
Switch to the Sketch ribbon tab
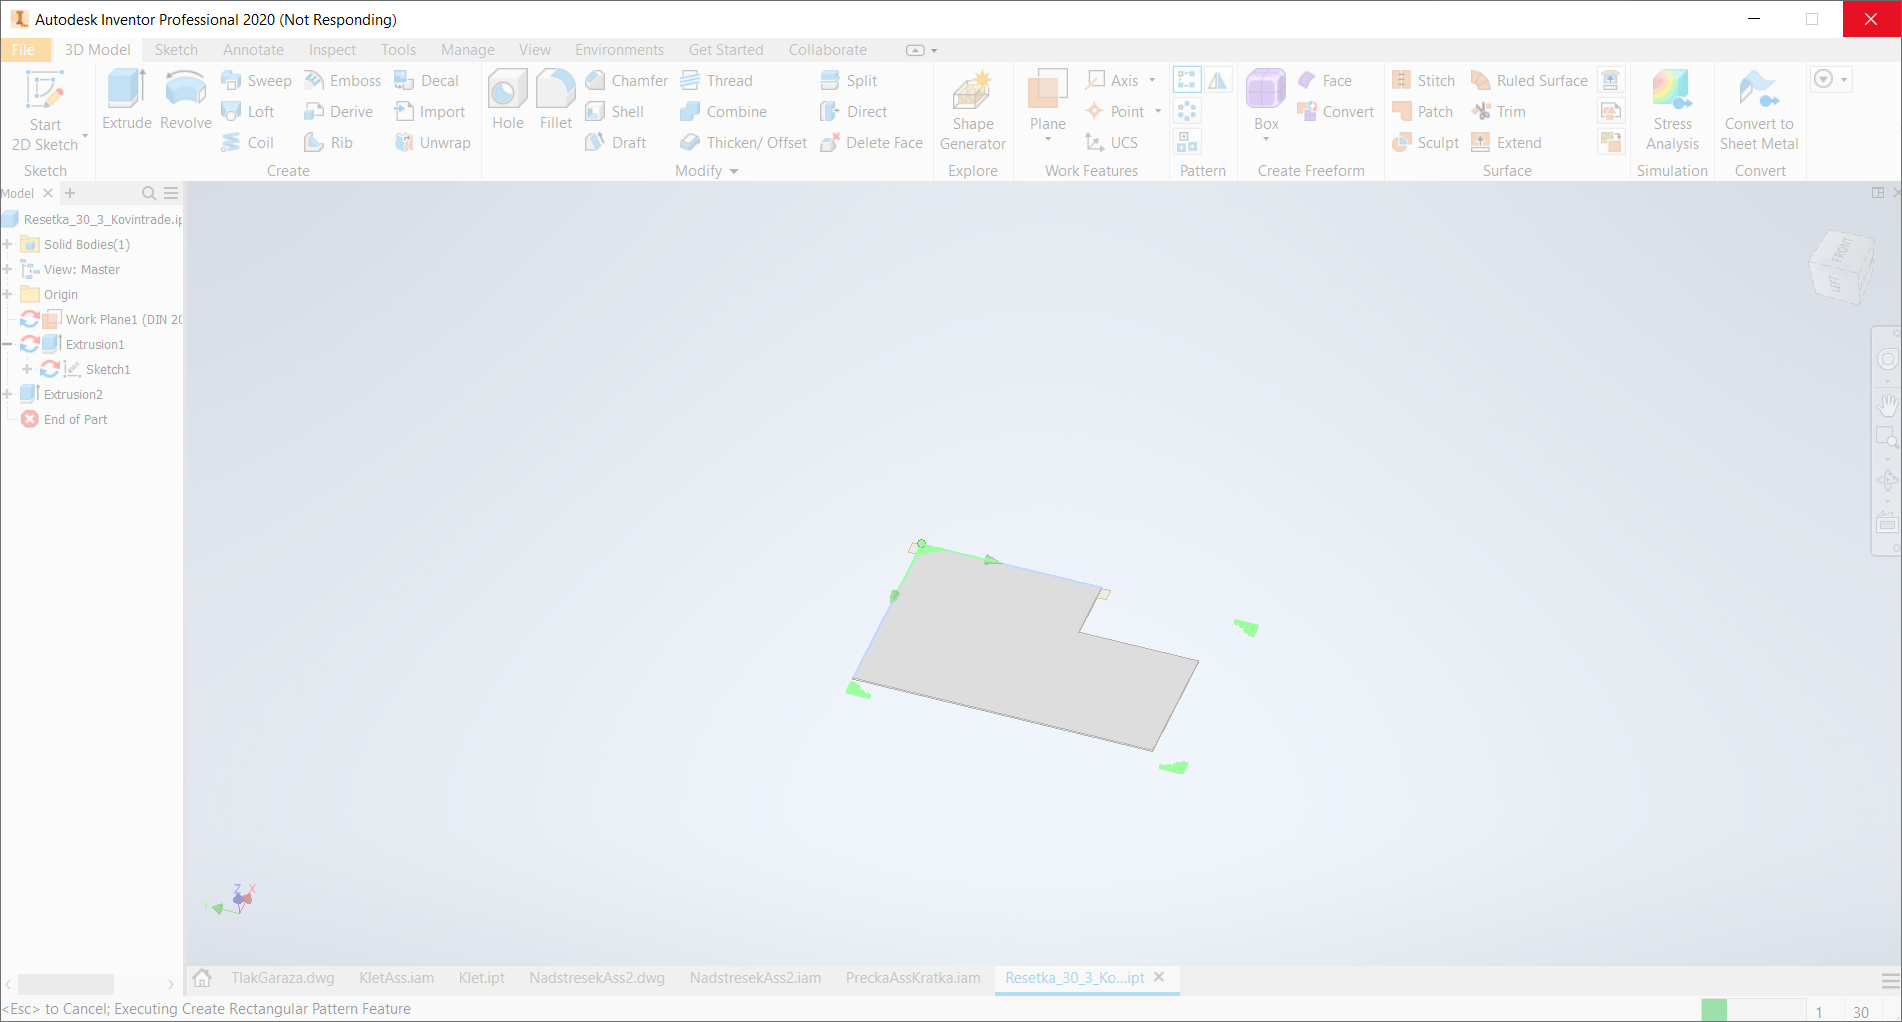176,49
